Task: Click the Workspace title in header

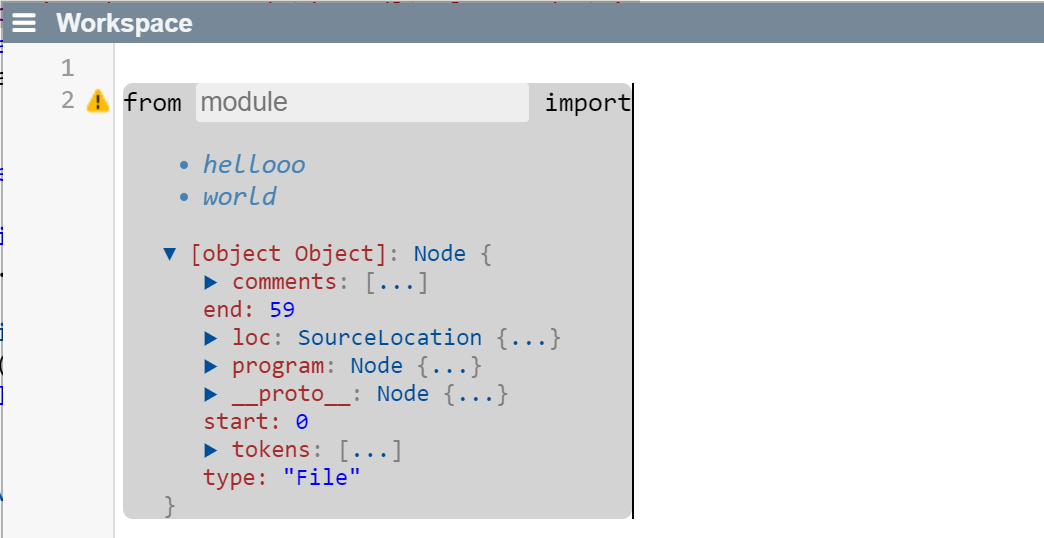Action: (124, 23)
